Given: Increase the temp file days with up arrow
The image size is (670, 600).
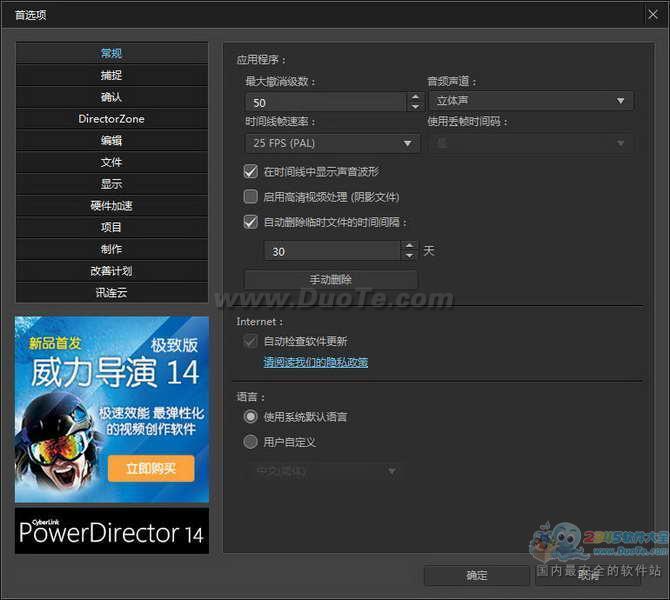Looking at the screenshot, I should point(409,246).
